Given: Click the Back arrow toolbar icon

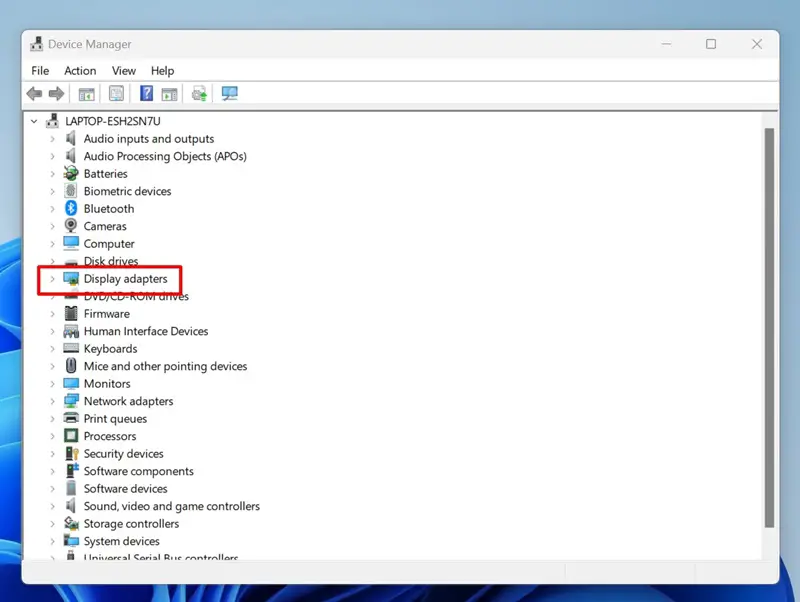Looking at the screenshot, I should click(x=34, y=93).
